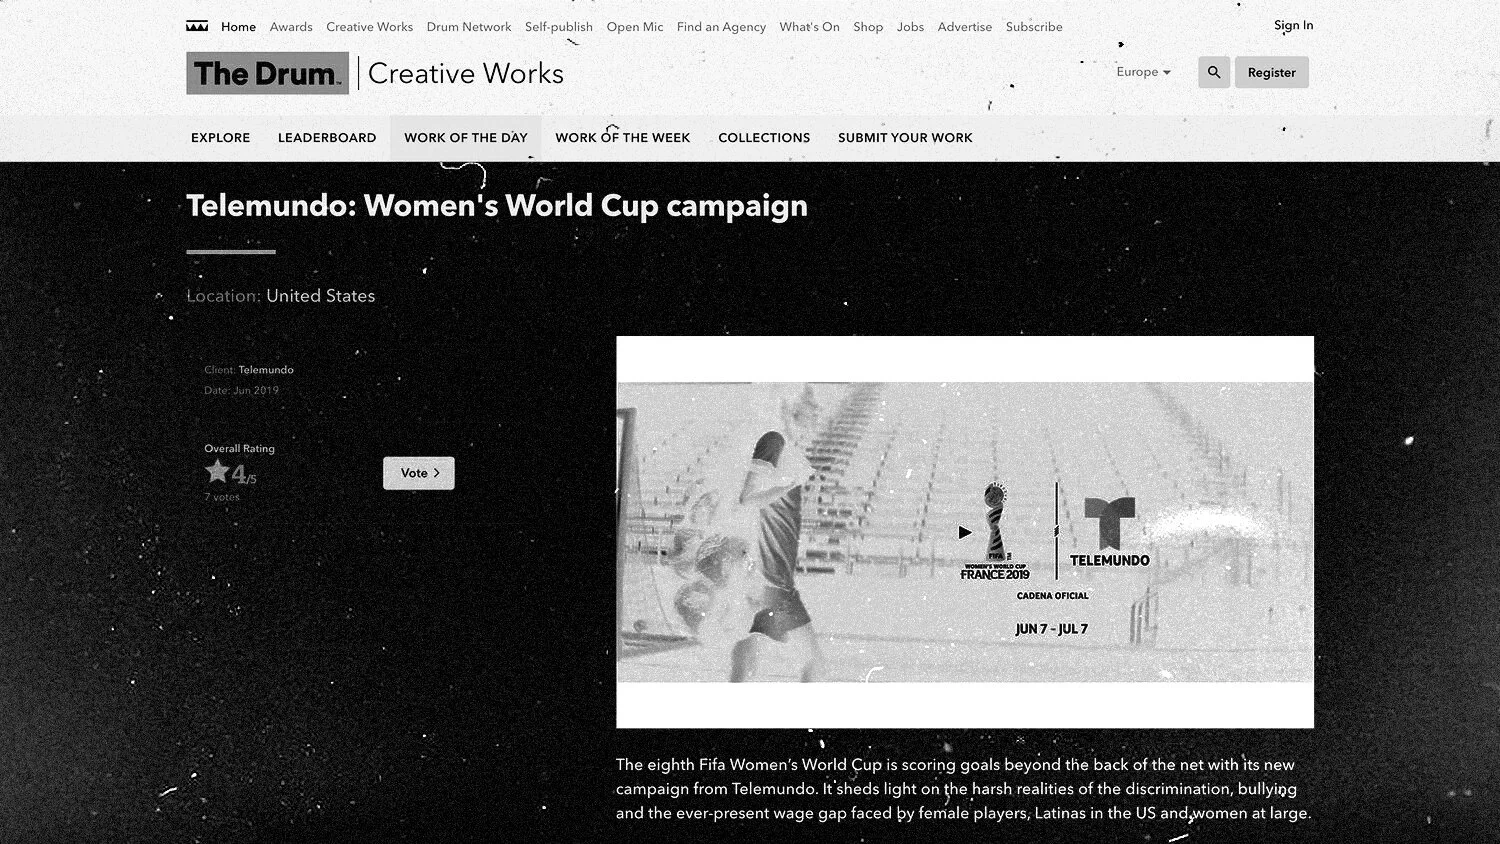Click the paragraph about eighth Fifa Women's World Cup

963,789
